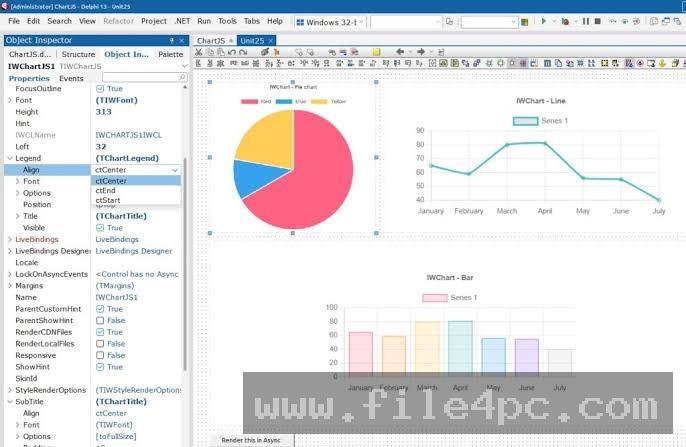
Task: Expand the Margins property
Action: [x=10, y=286]
